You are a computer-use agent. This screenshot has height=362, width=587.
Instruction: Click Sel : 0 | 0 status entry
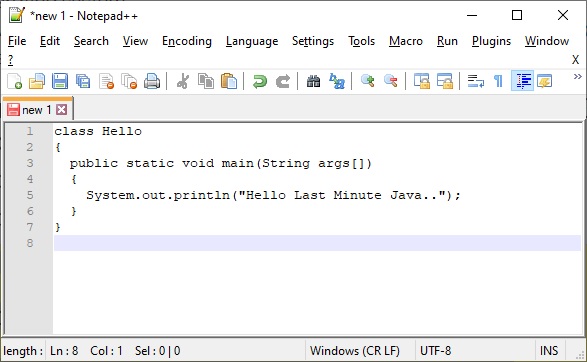coord(158,351)
